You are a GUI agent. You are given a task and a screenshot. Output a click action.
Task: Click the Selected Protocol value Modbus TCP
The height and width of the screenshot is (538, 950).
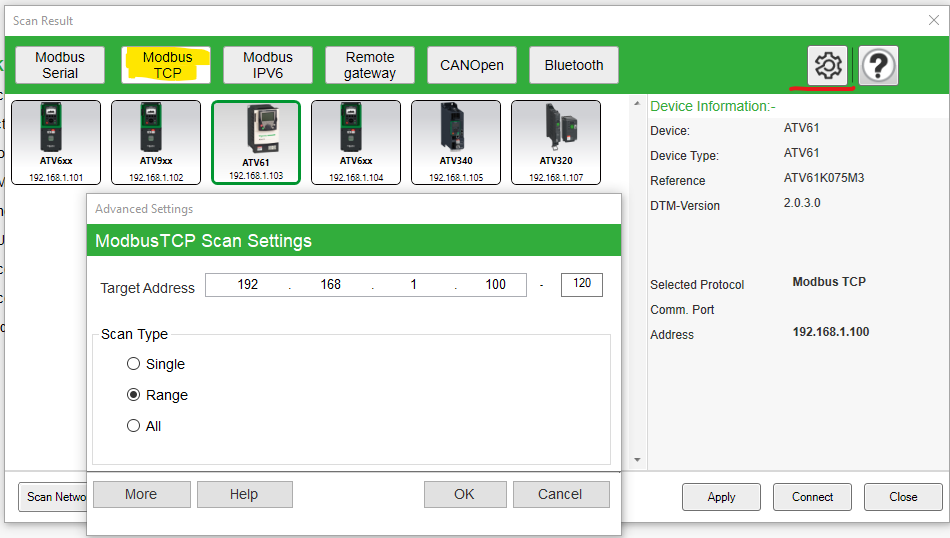[x=829, y=282]
